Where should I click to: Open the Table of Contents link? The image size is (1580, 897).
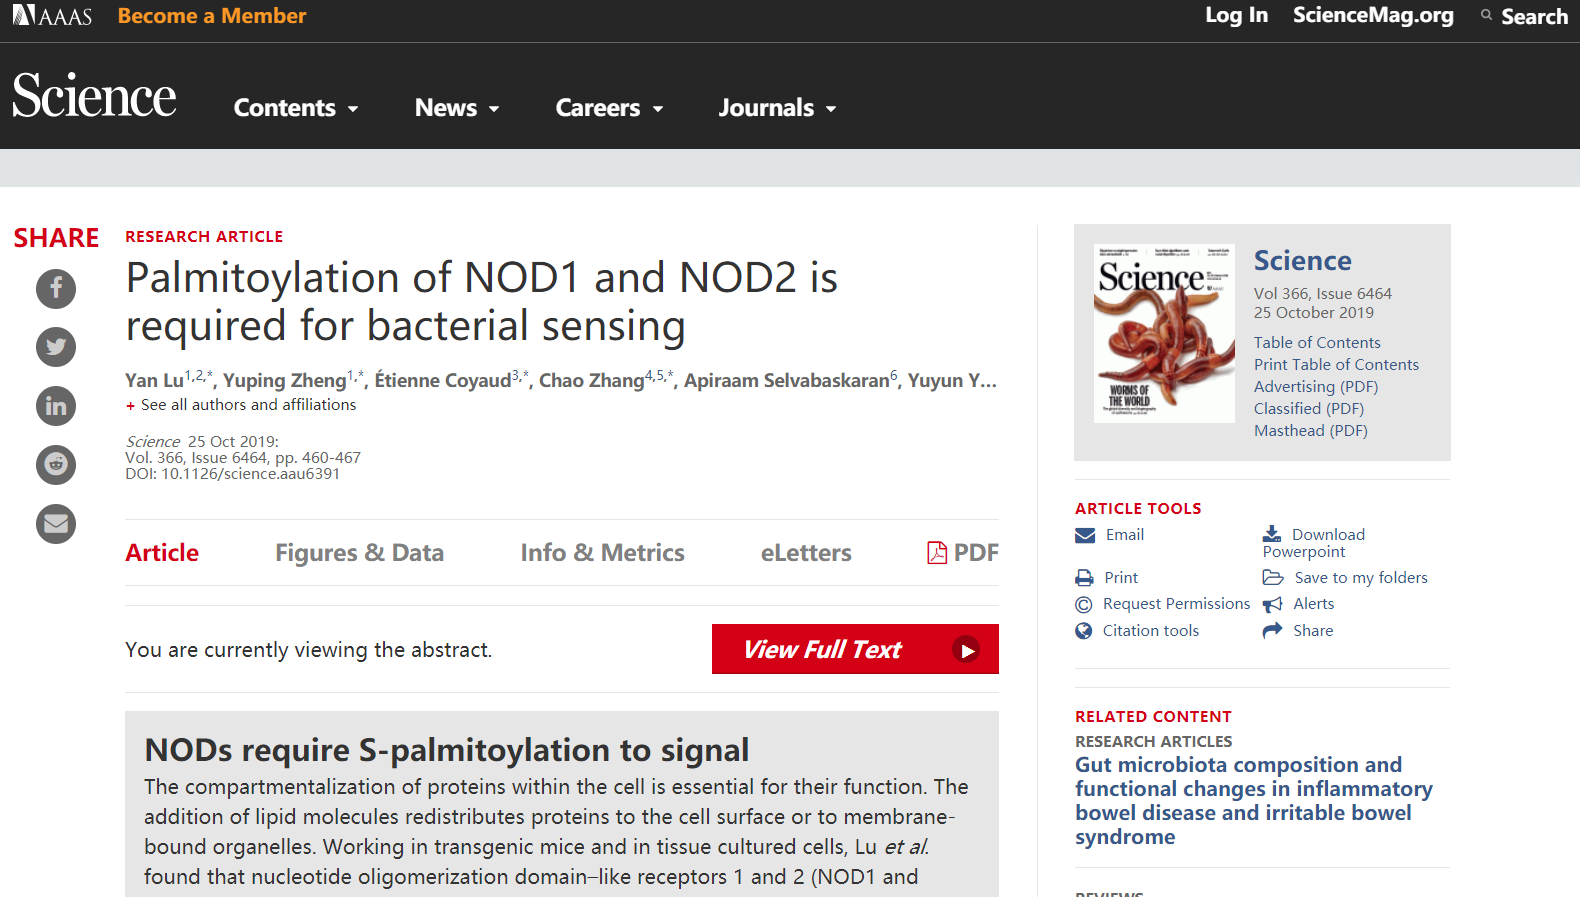click(1317, 343)
